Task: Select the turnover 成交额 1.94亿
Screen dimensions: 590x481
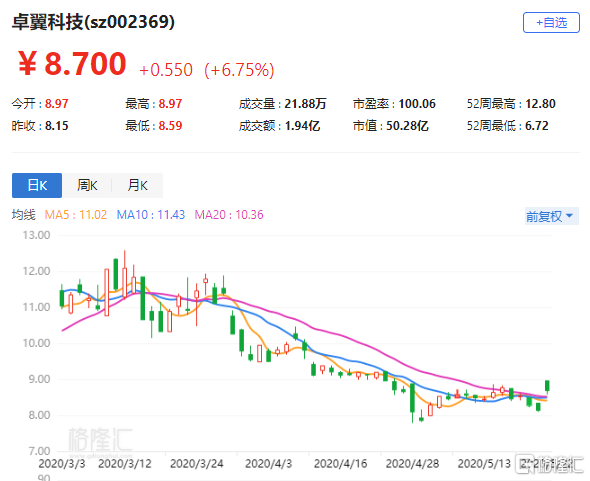Action: point(279,125)
